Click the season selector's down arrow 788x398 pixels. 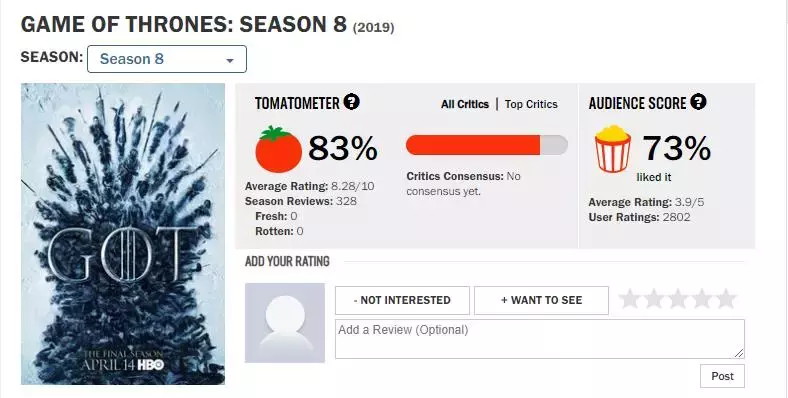pos(230,61)
